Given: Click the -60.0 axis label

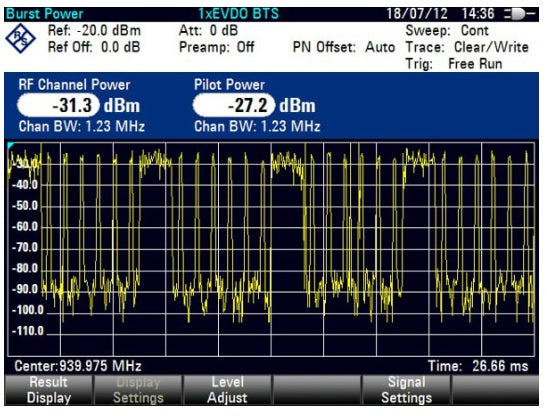Looking at the screenshot, I should [x=25, y=226].
